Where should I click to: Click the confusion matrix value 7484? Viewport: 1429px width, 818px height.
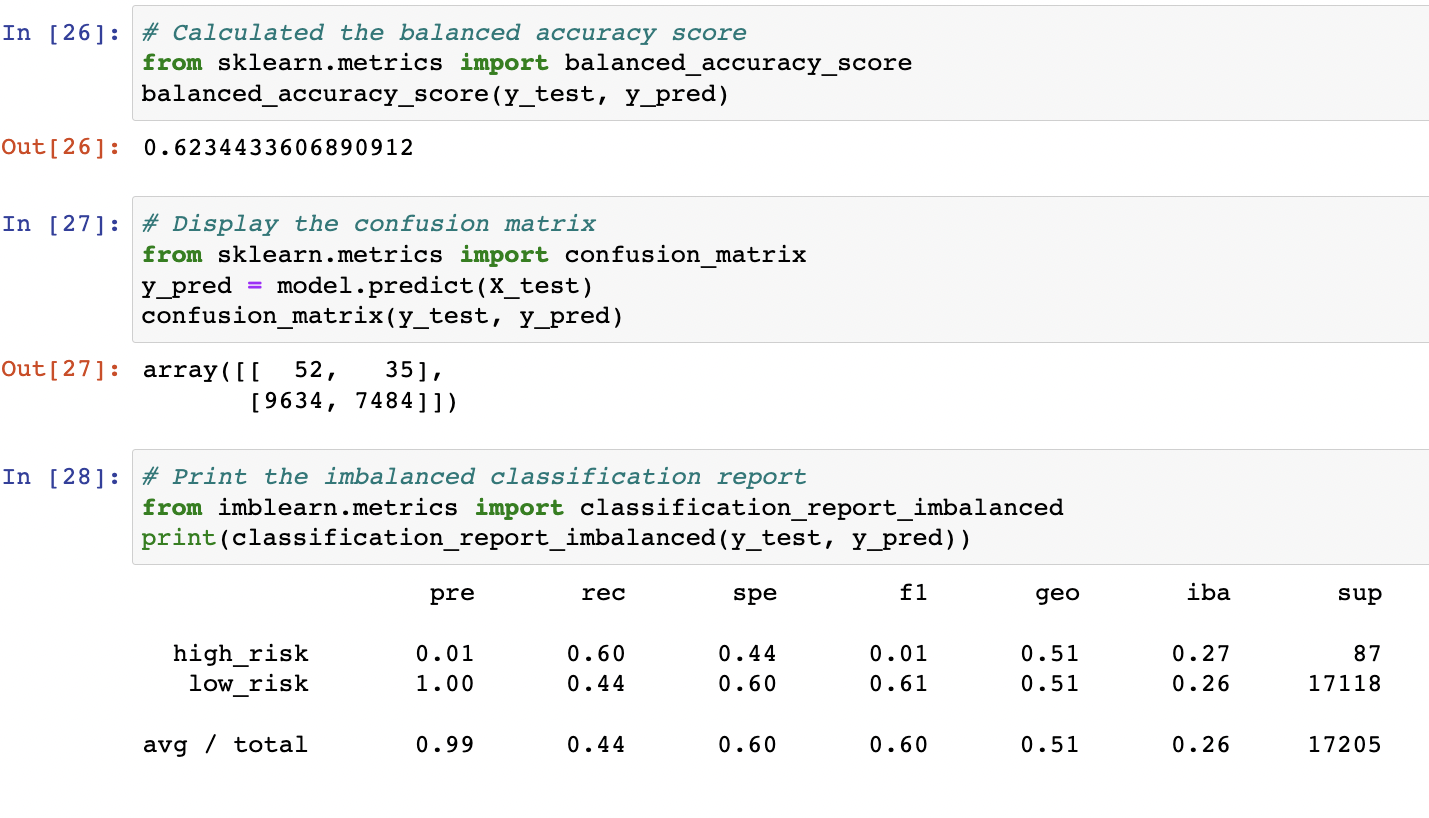click(385, 402)
